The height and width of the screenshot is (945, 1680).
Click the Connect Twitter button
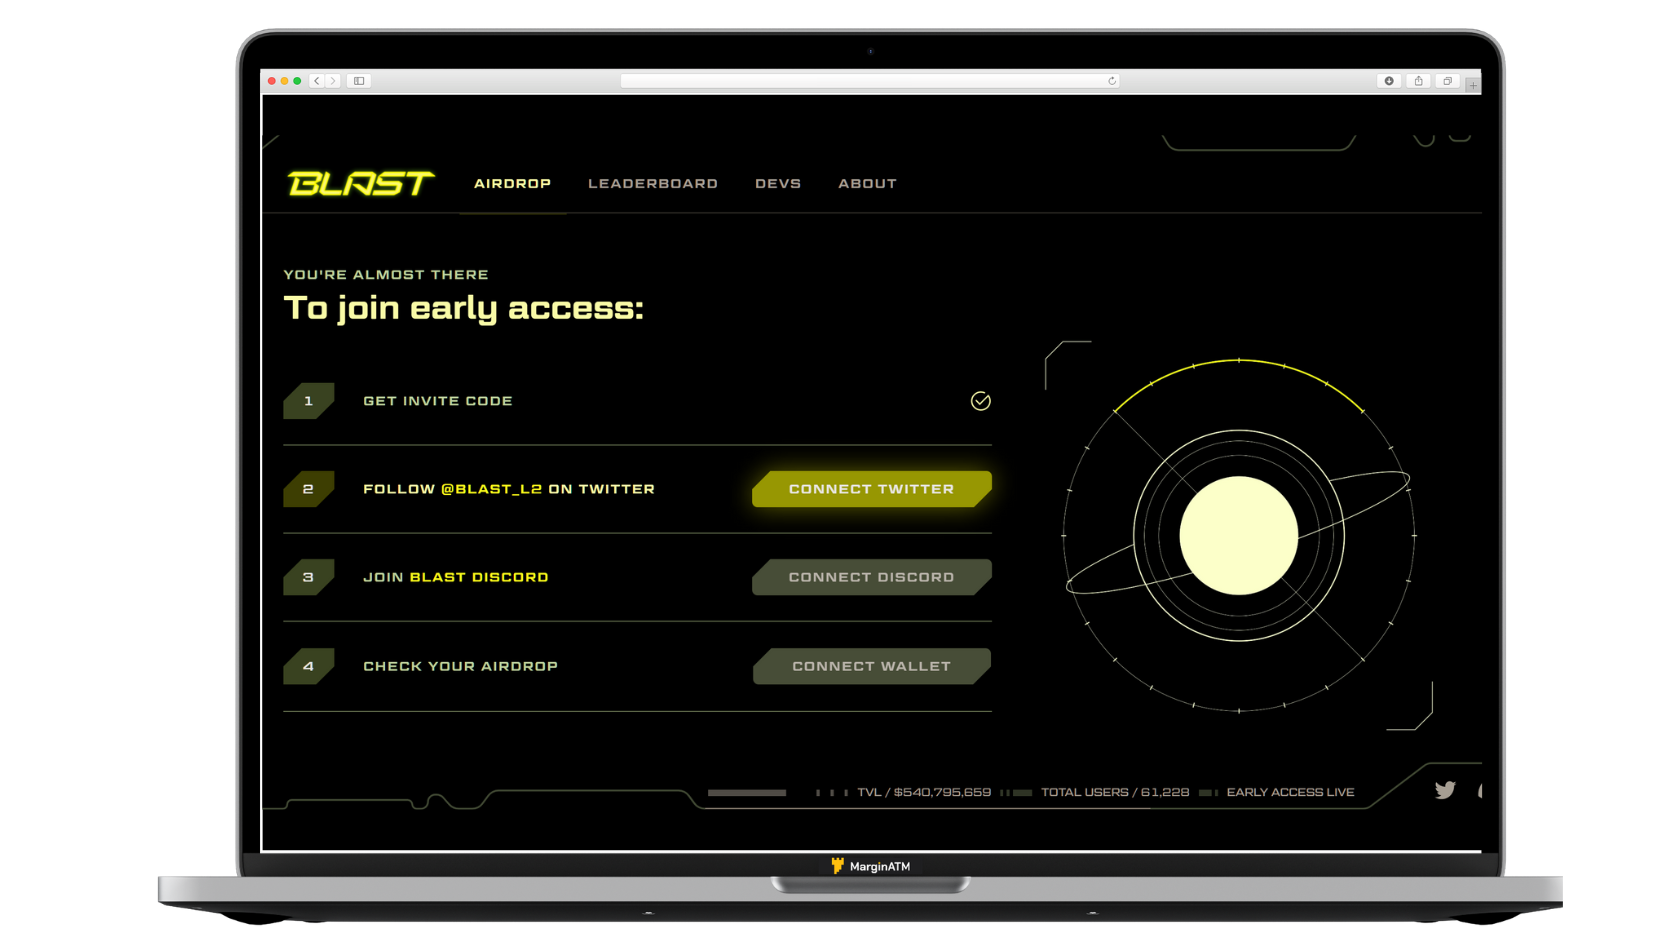coord(872,489)
